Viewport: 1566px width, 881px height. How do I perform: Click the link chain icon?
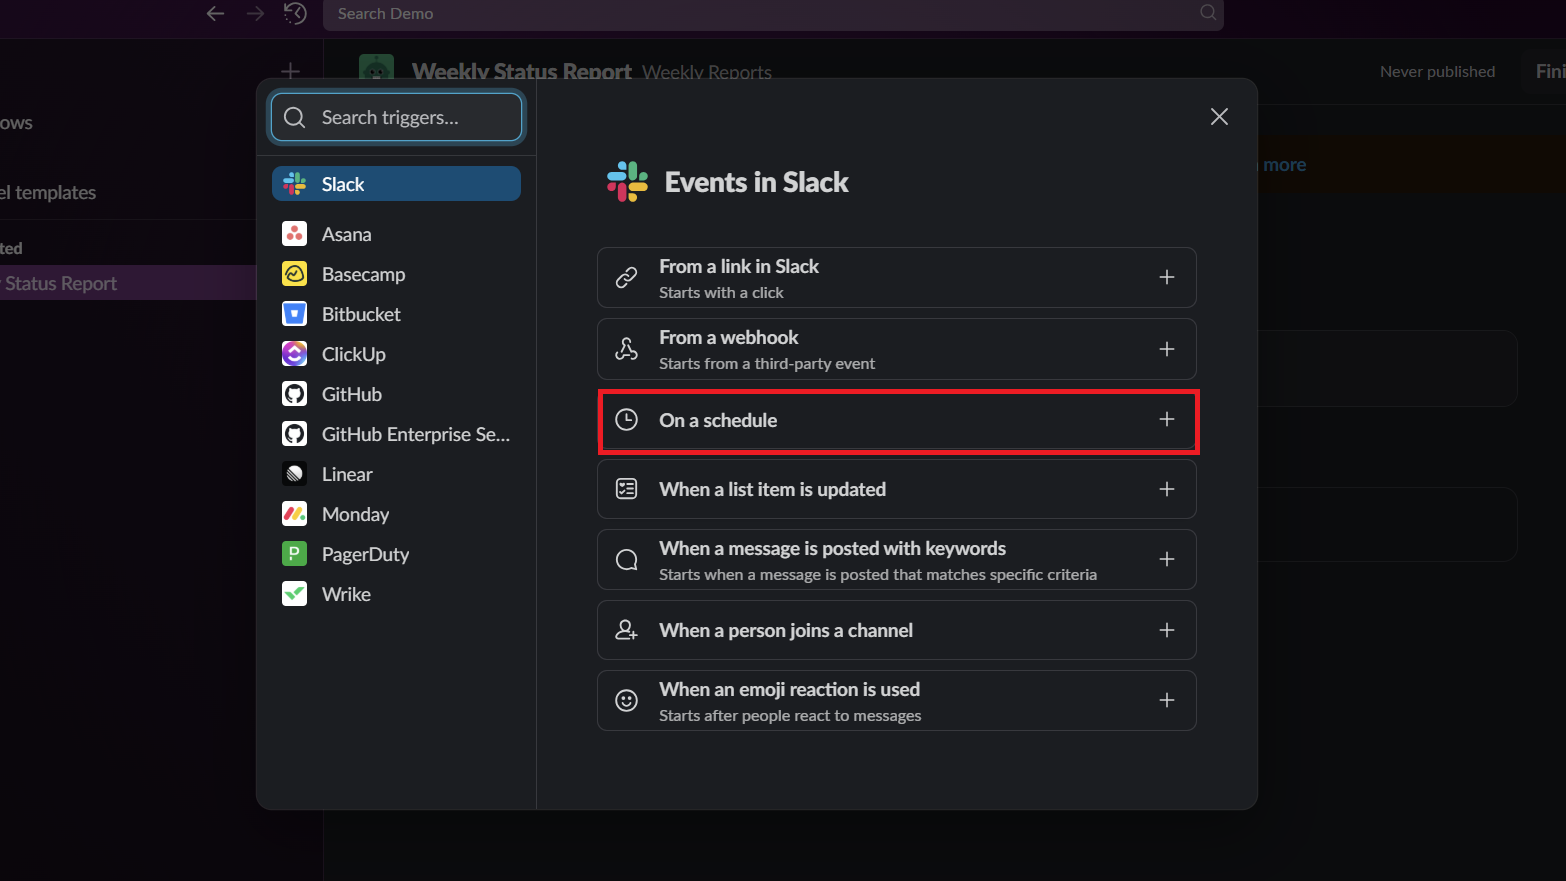tap(626, 278)
